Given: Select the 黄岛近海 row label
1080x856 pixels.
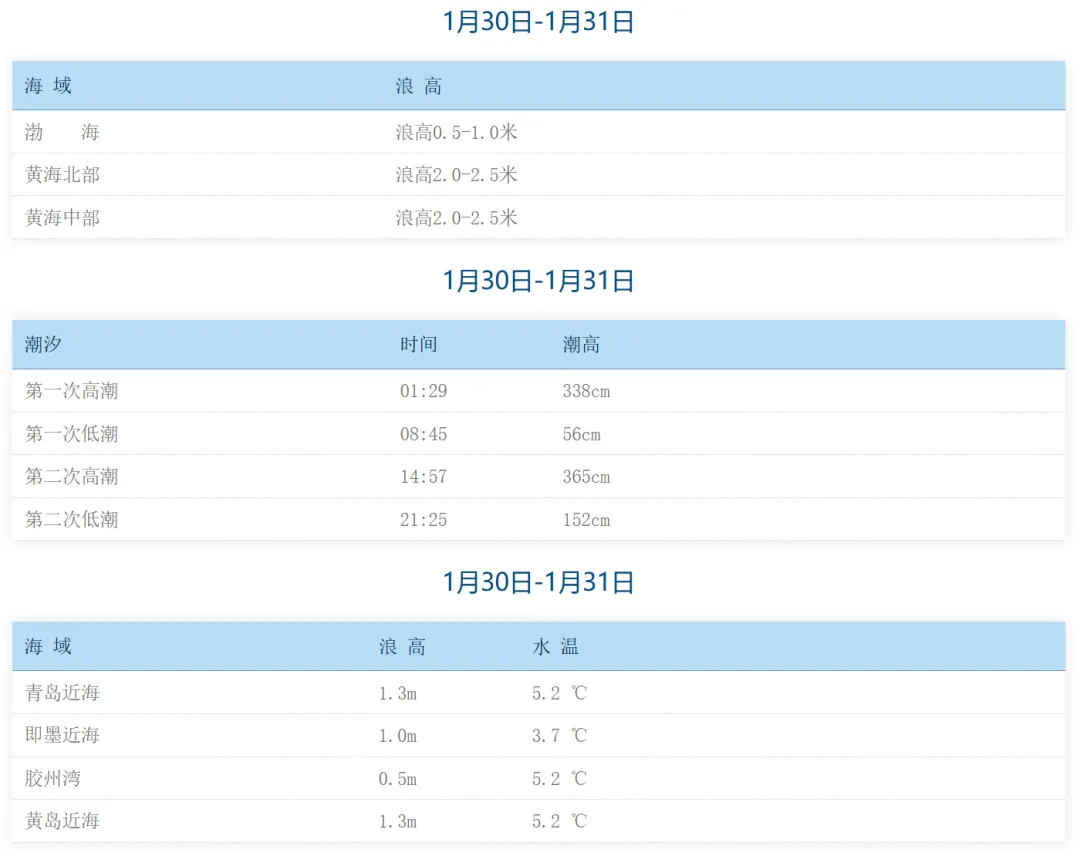Looking at the screenshot, I should 63,821.
